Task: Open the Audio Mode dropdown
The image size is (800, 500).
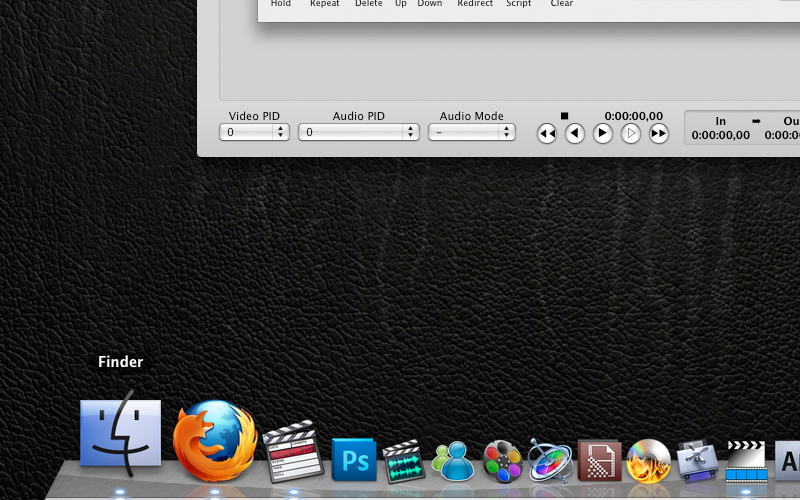Action: point(471,132)
